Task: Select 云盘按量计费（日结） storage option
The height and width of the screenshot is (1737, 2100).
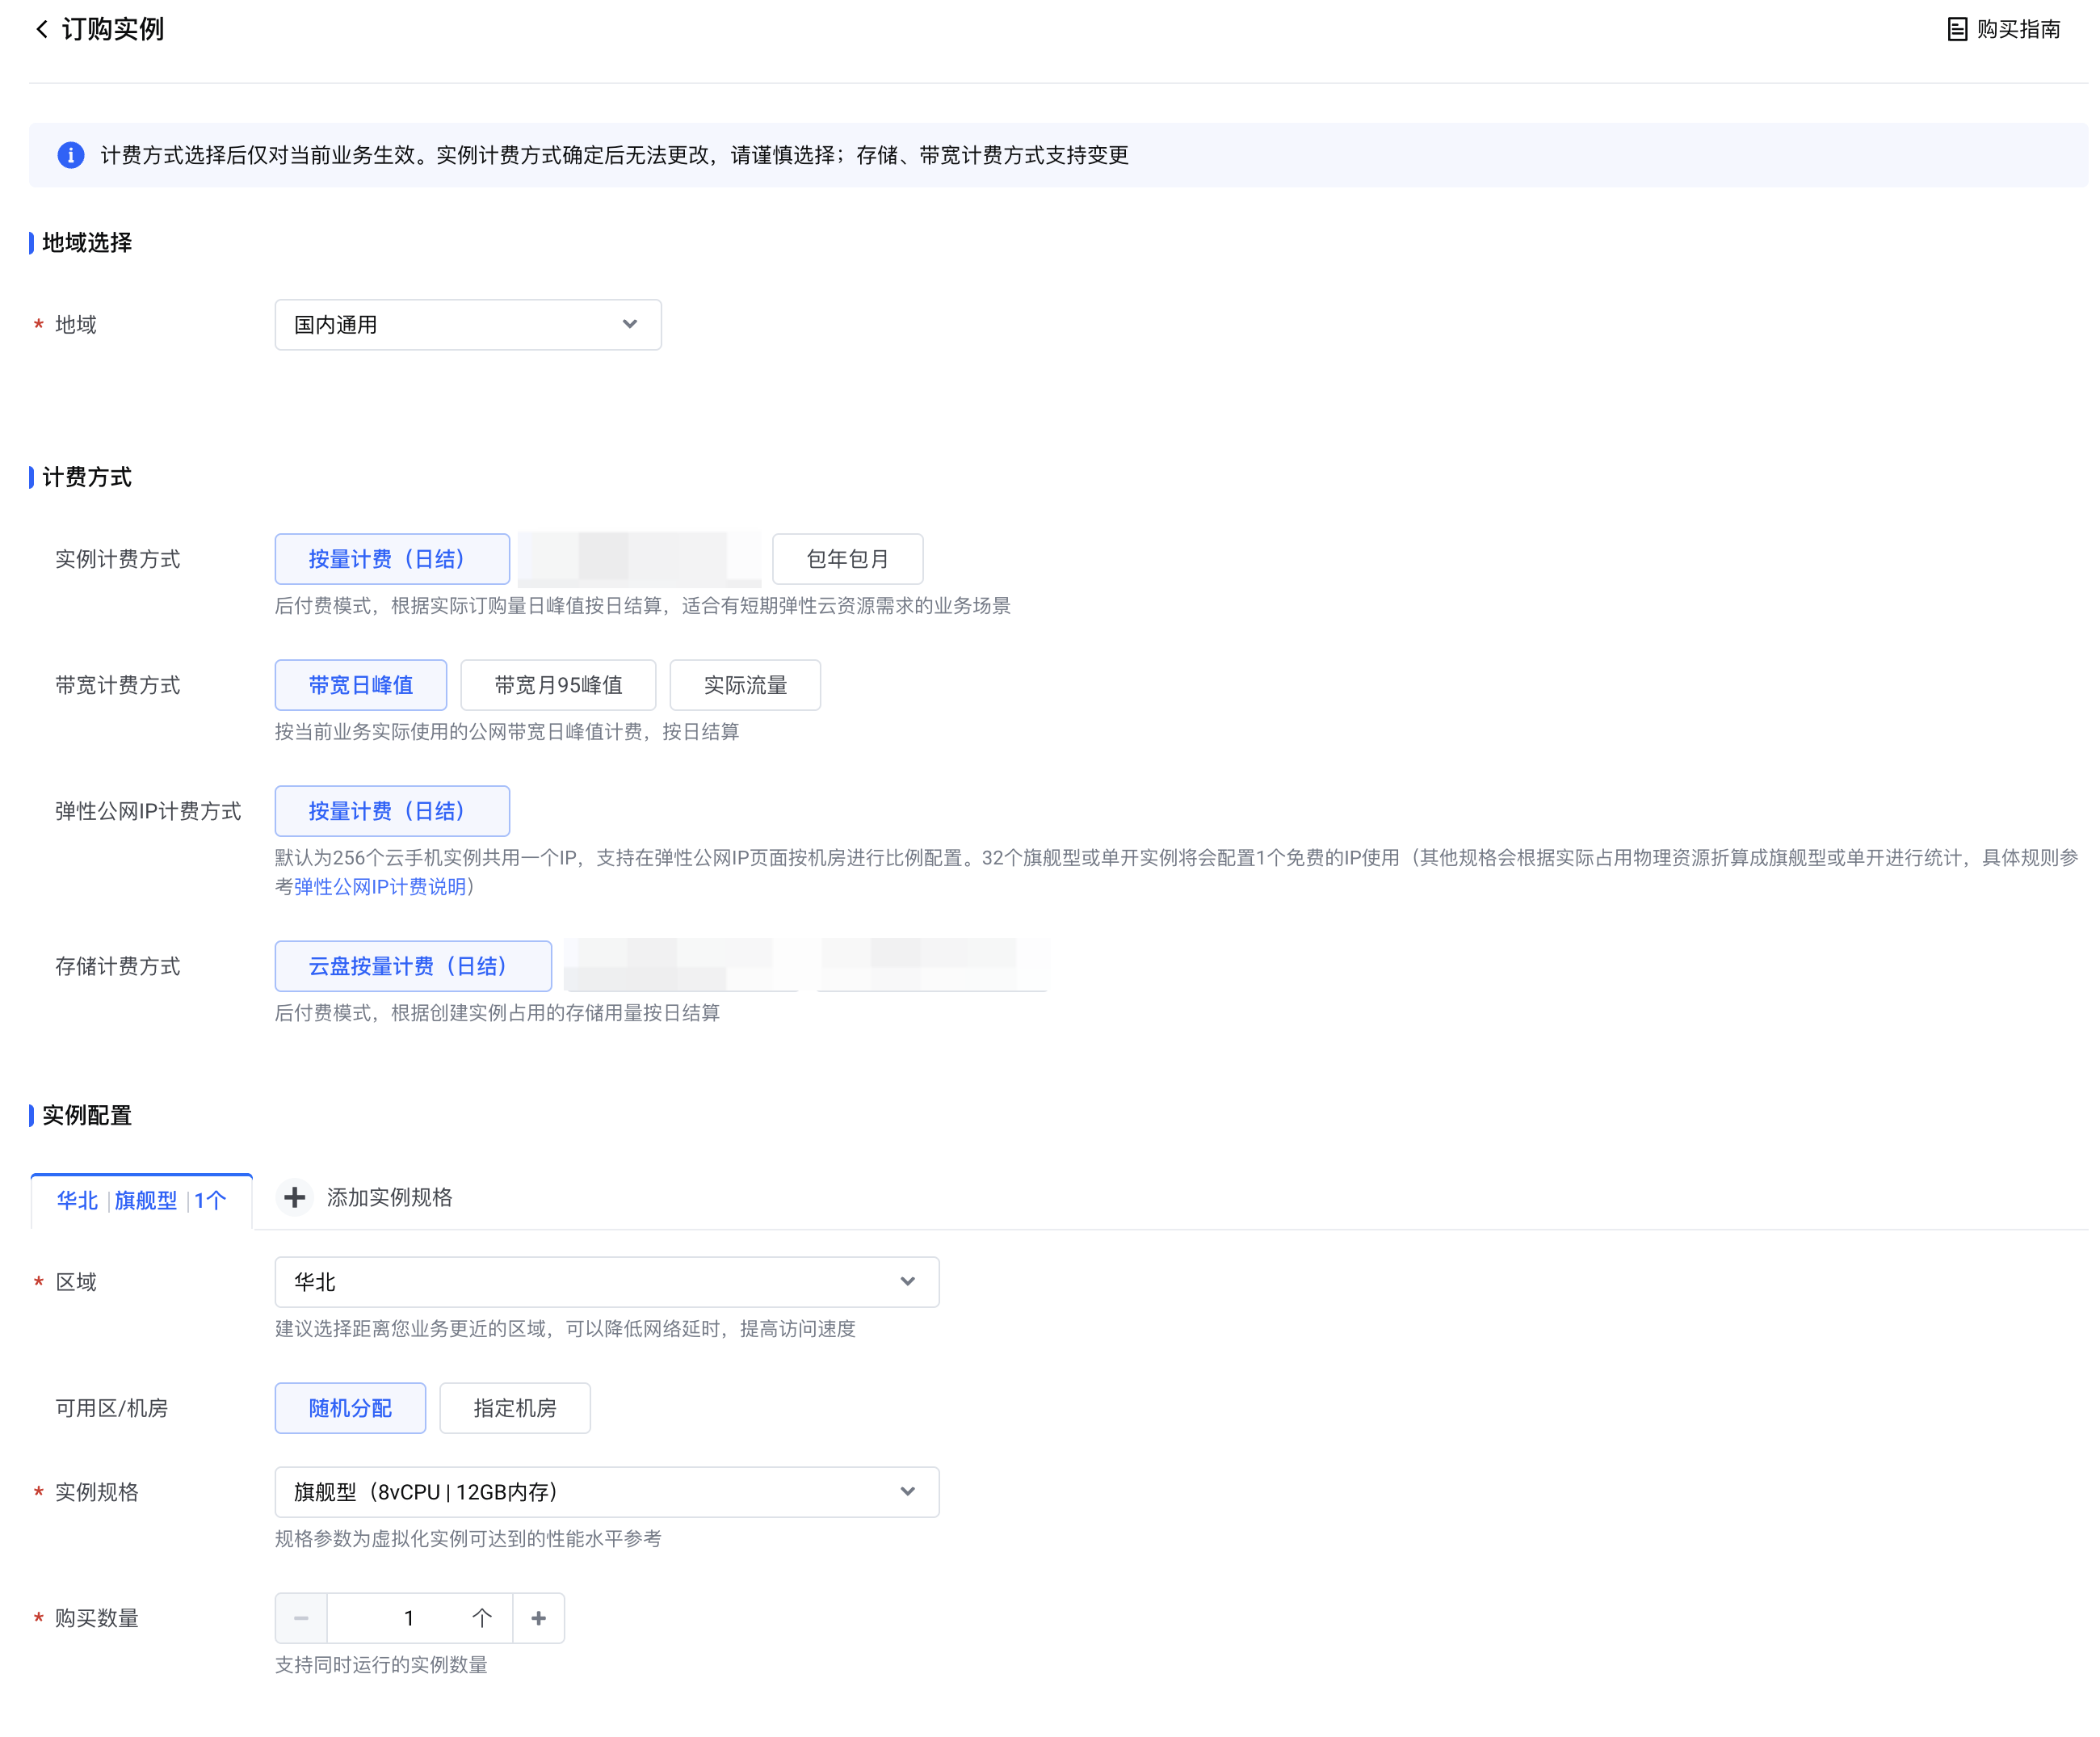Action: 413,966
